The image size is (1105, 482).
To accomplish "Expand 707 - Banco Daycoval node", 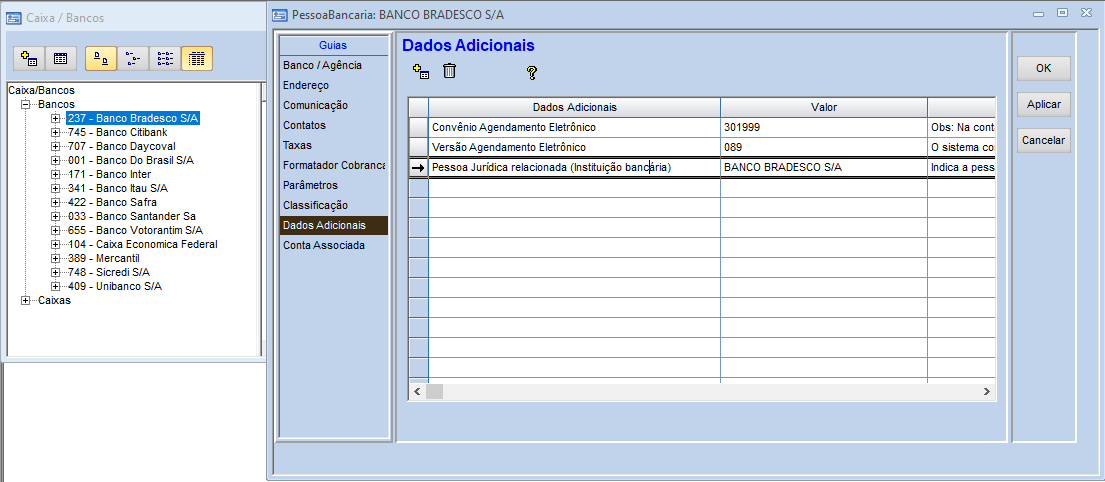I will [56, 147].
